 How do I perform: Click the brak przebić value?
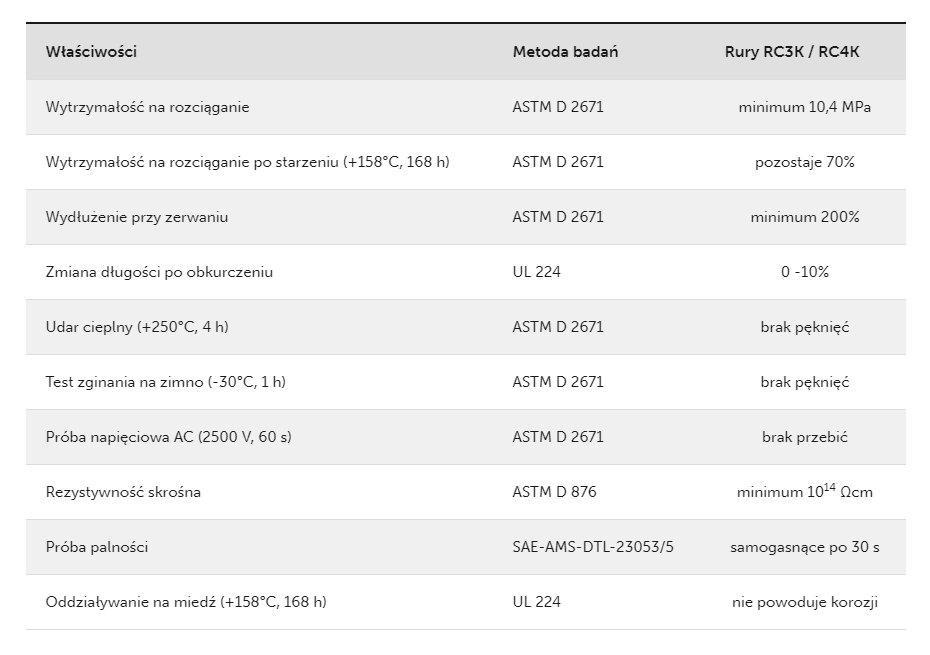tap(805, 437)
